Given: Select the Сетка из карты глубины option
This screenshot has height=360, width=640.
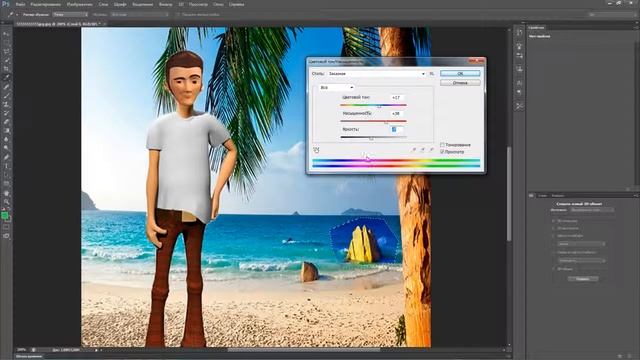Looking at the screenshot, I should pos(554,252).
